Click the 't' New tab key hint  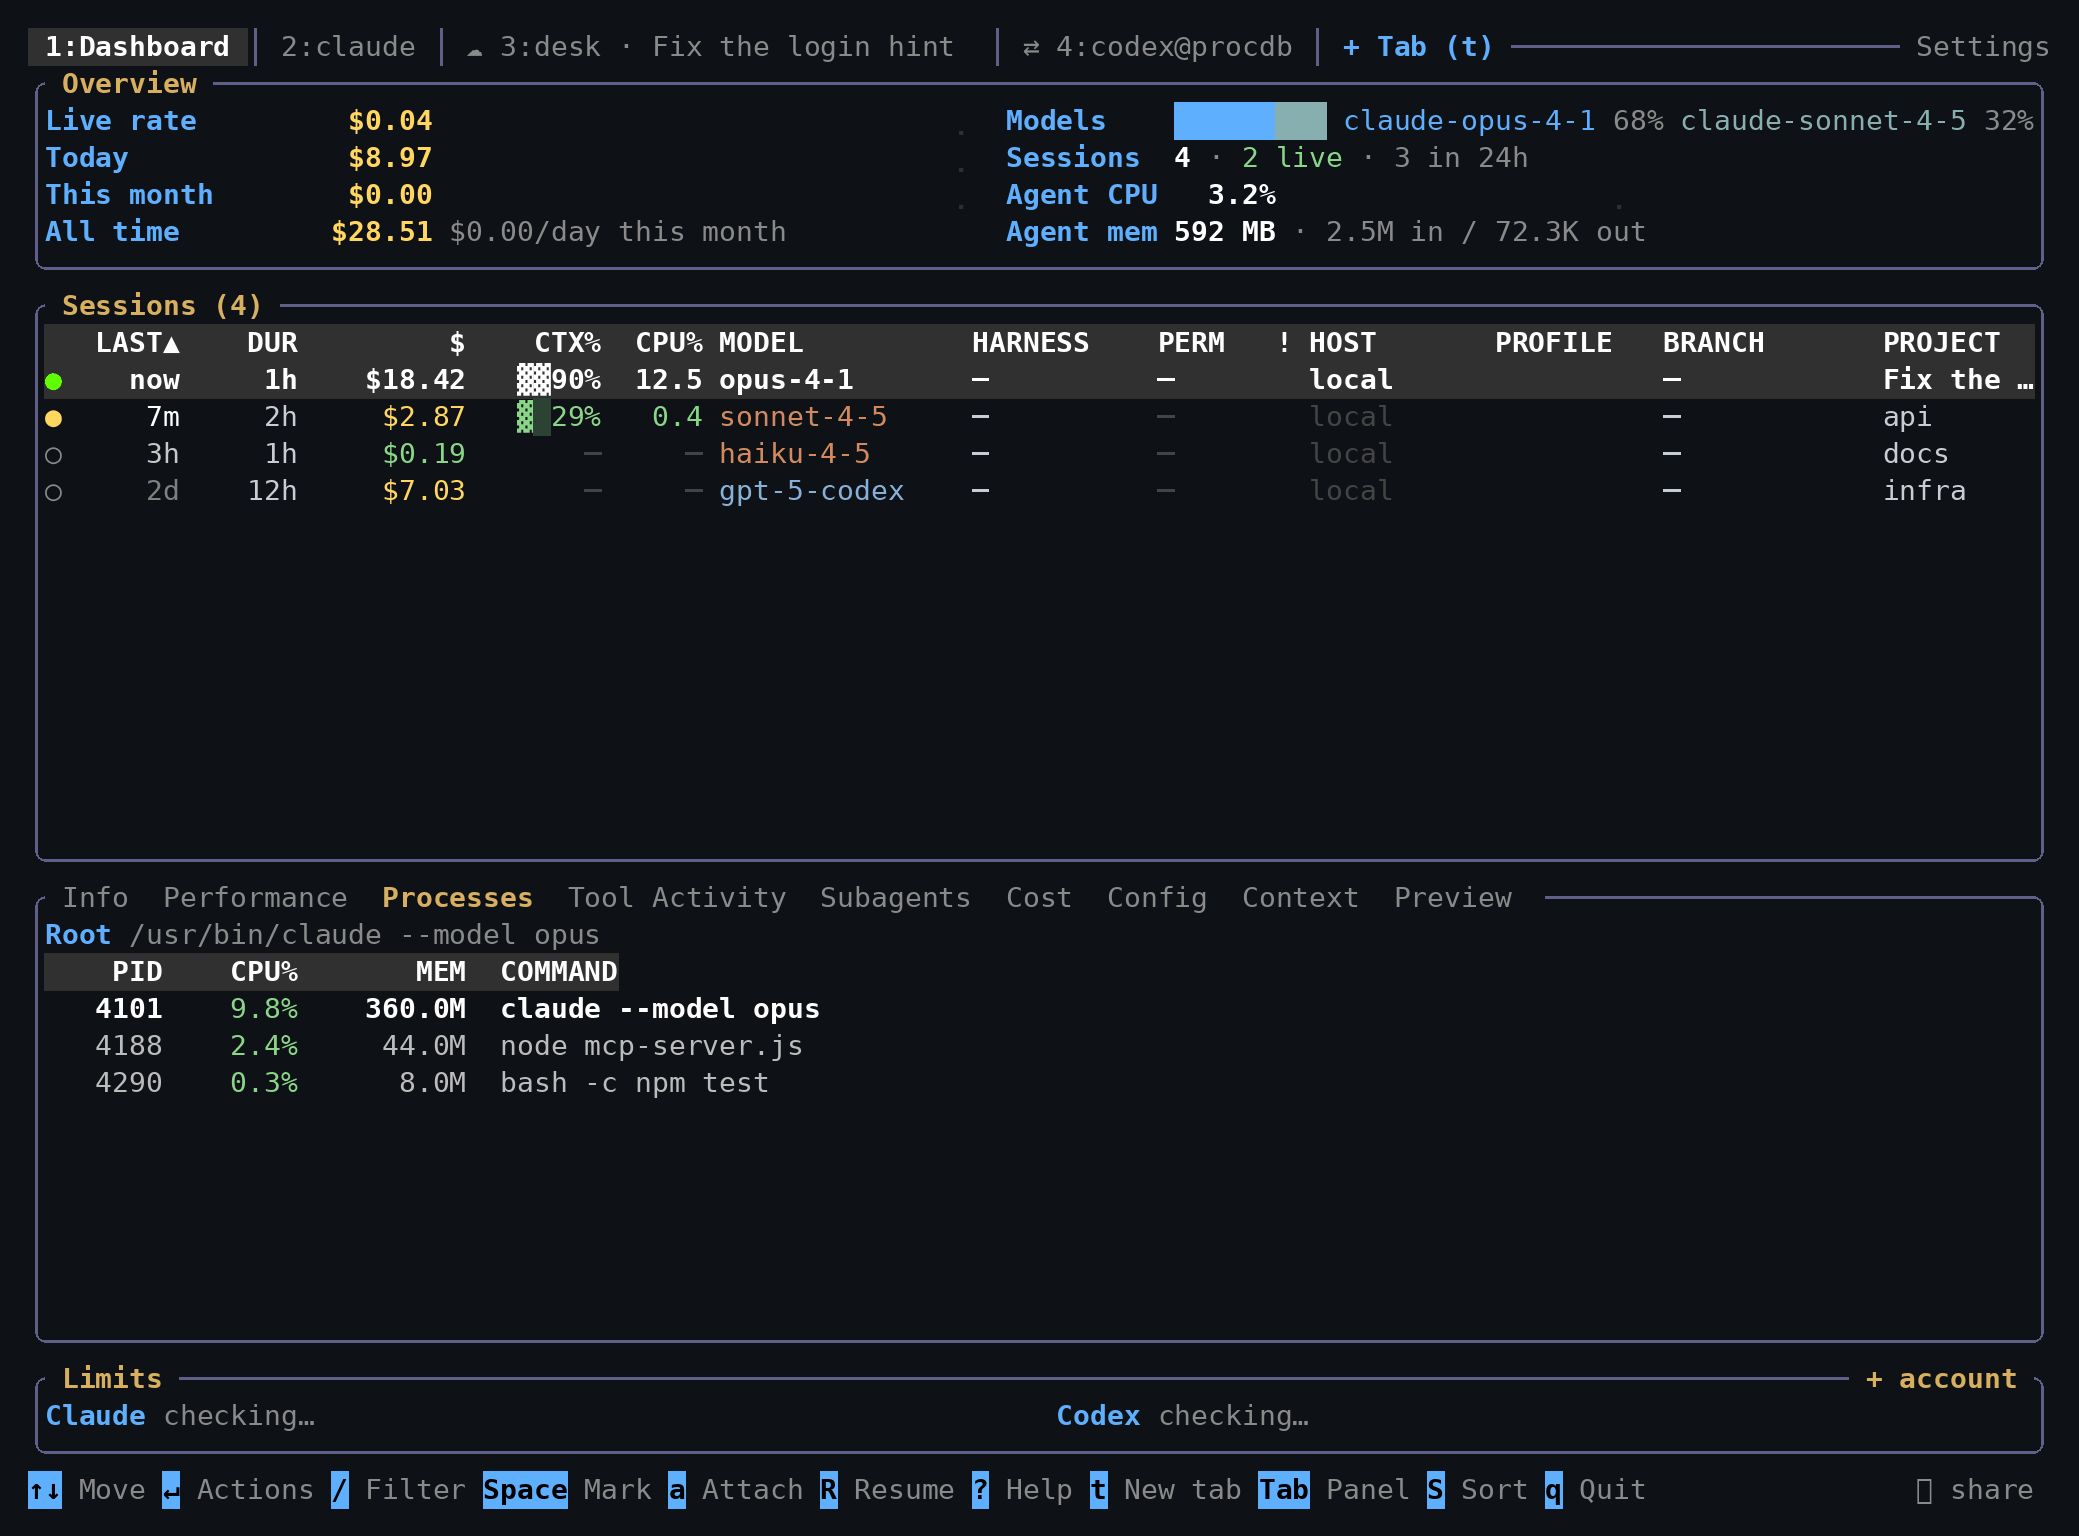[1098, 1490]
